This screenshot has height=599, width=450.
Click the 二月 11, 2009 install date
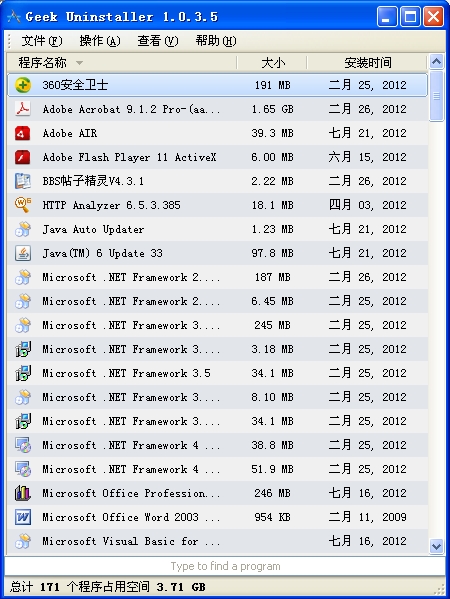point(367,517)
